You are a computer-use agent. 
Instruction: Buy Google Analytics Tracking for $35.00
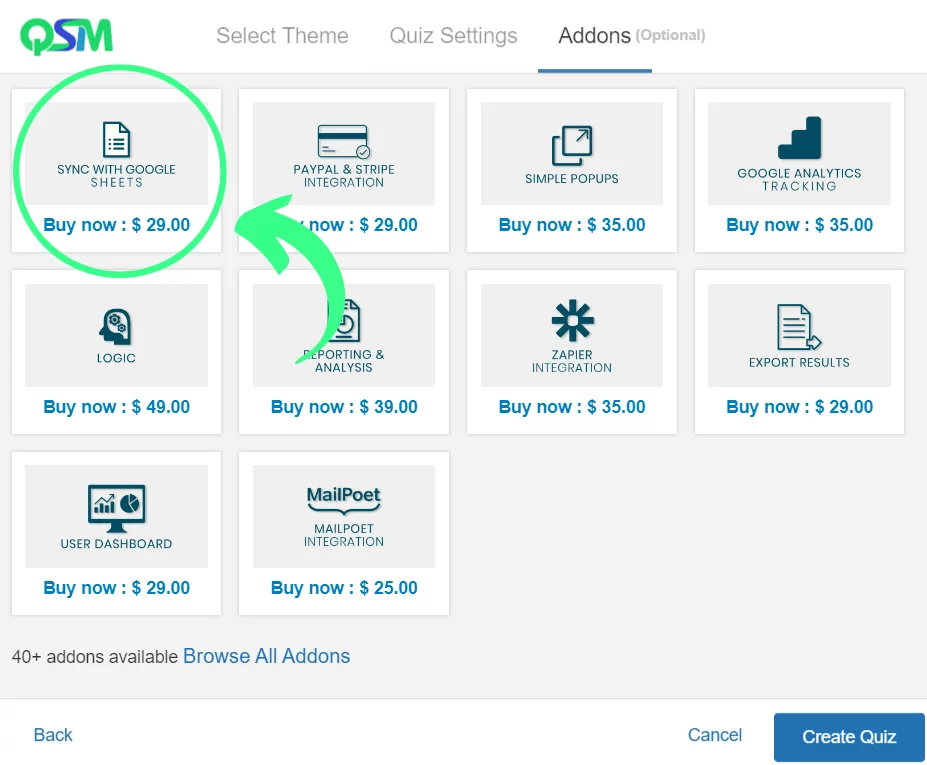coord(799,225)
